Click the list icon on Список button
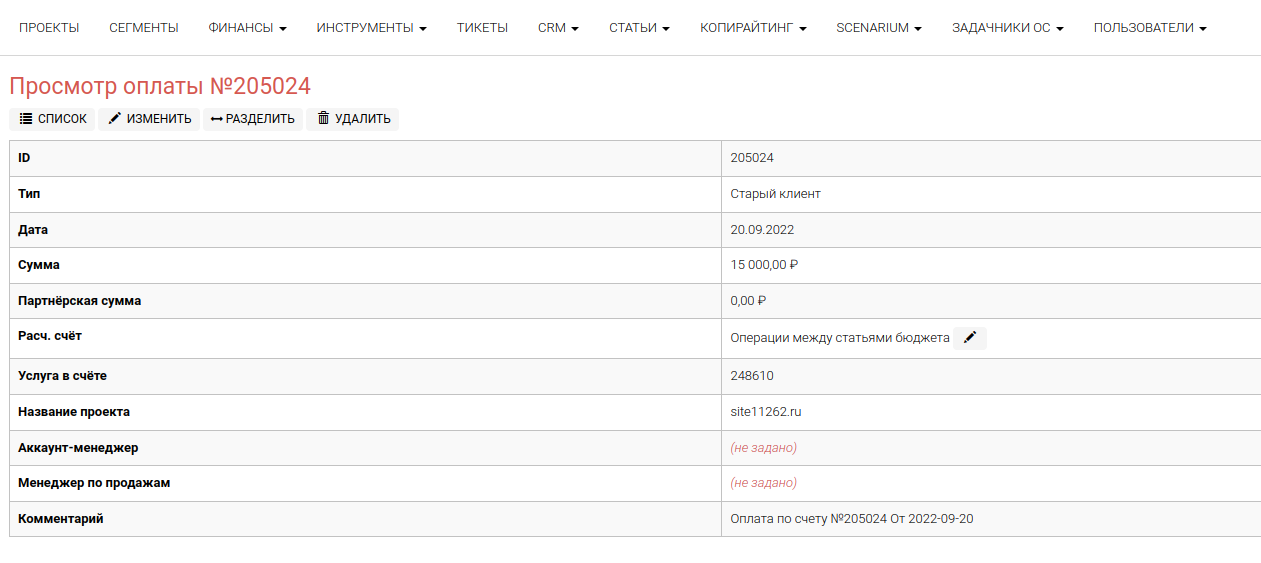 tap(26, 119)
